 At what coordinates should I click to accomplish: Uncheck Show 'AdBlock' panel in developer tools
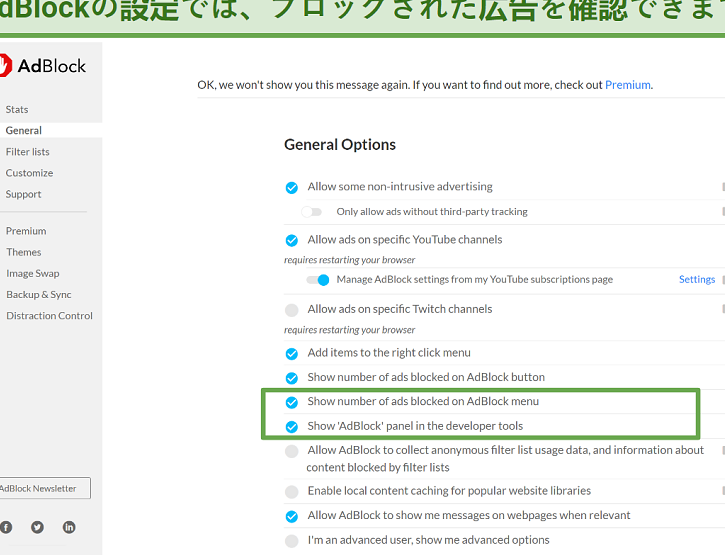coord(292,426)
